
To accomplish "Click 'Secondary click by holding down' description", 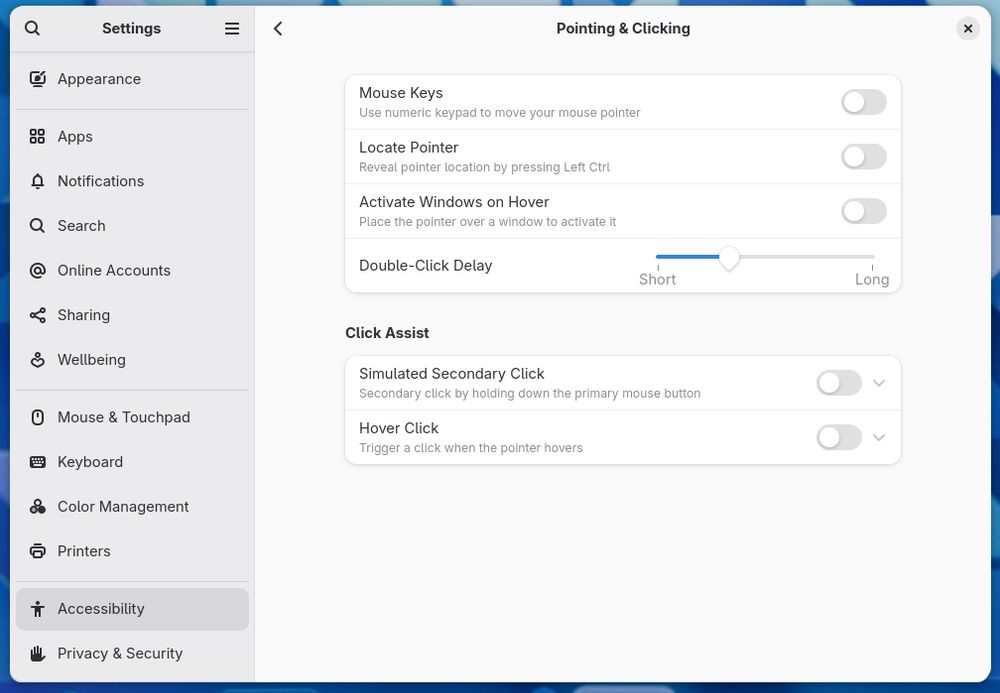I will point(529,393).
